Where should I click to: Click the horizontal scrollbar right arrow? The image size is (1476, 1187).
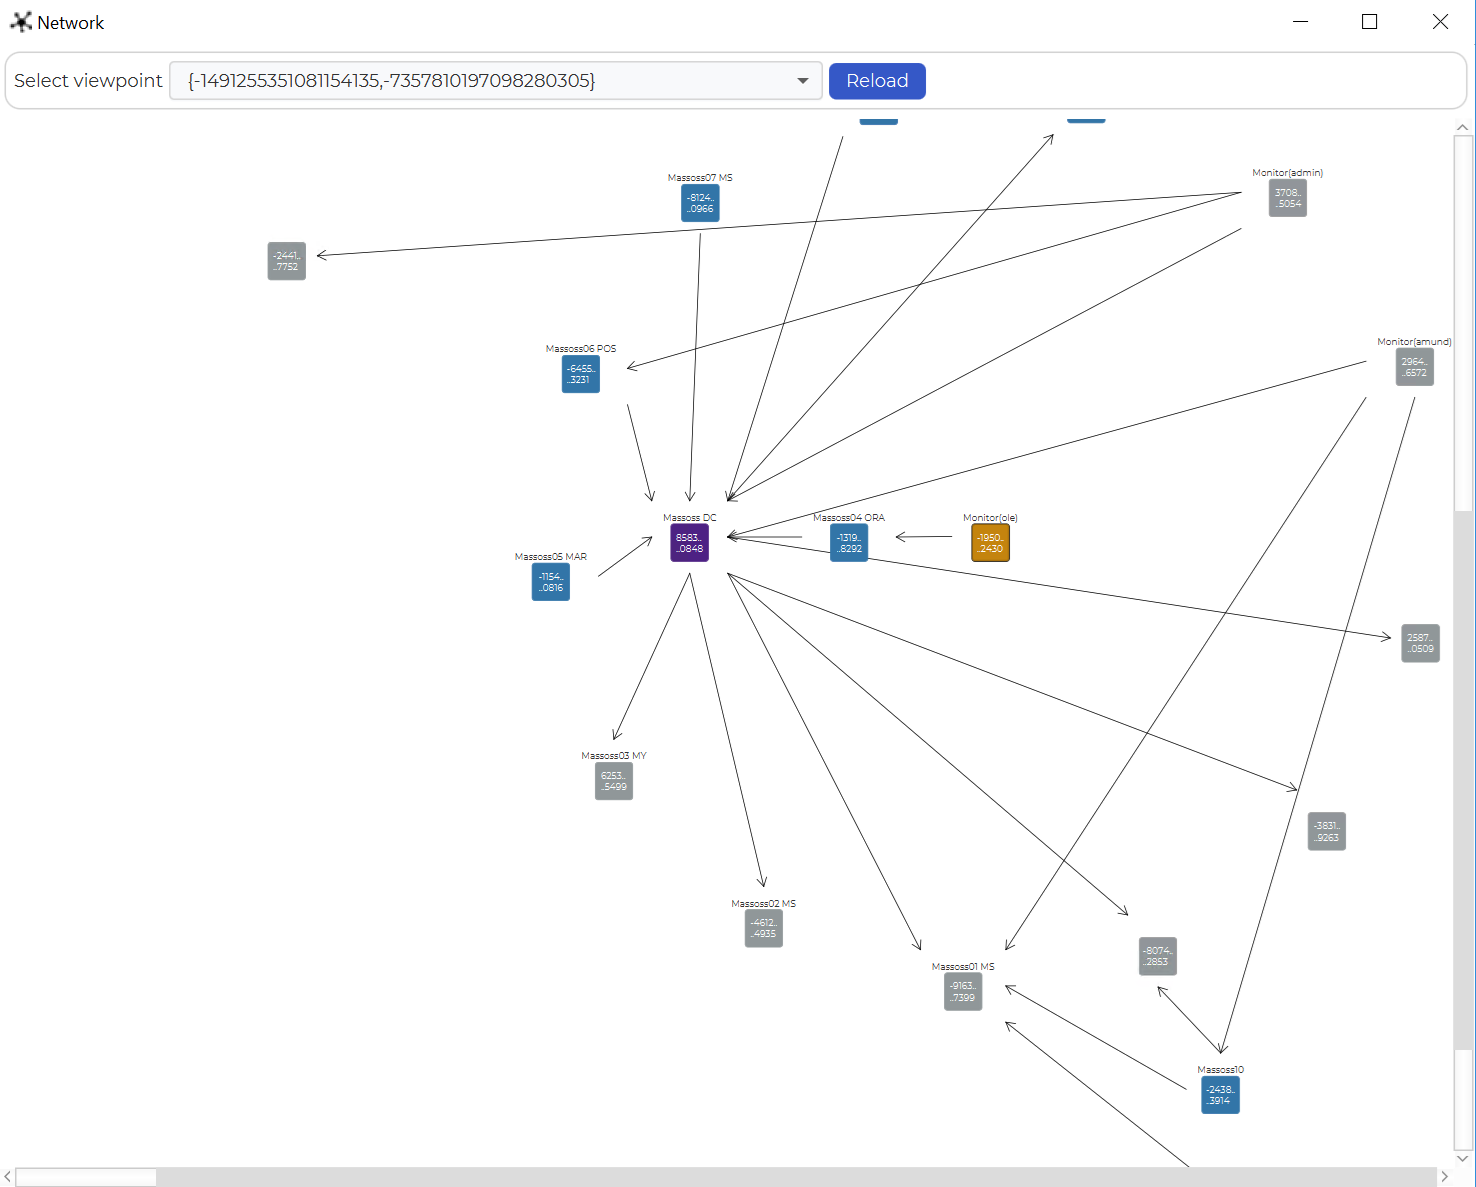[x=1444, y=1177]
